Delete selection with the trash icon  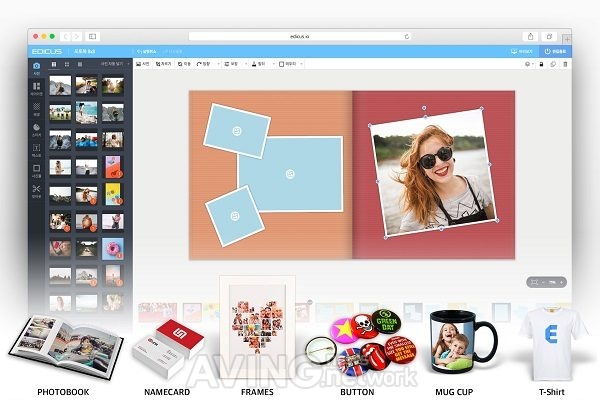565,64
